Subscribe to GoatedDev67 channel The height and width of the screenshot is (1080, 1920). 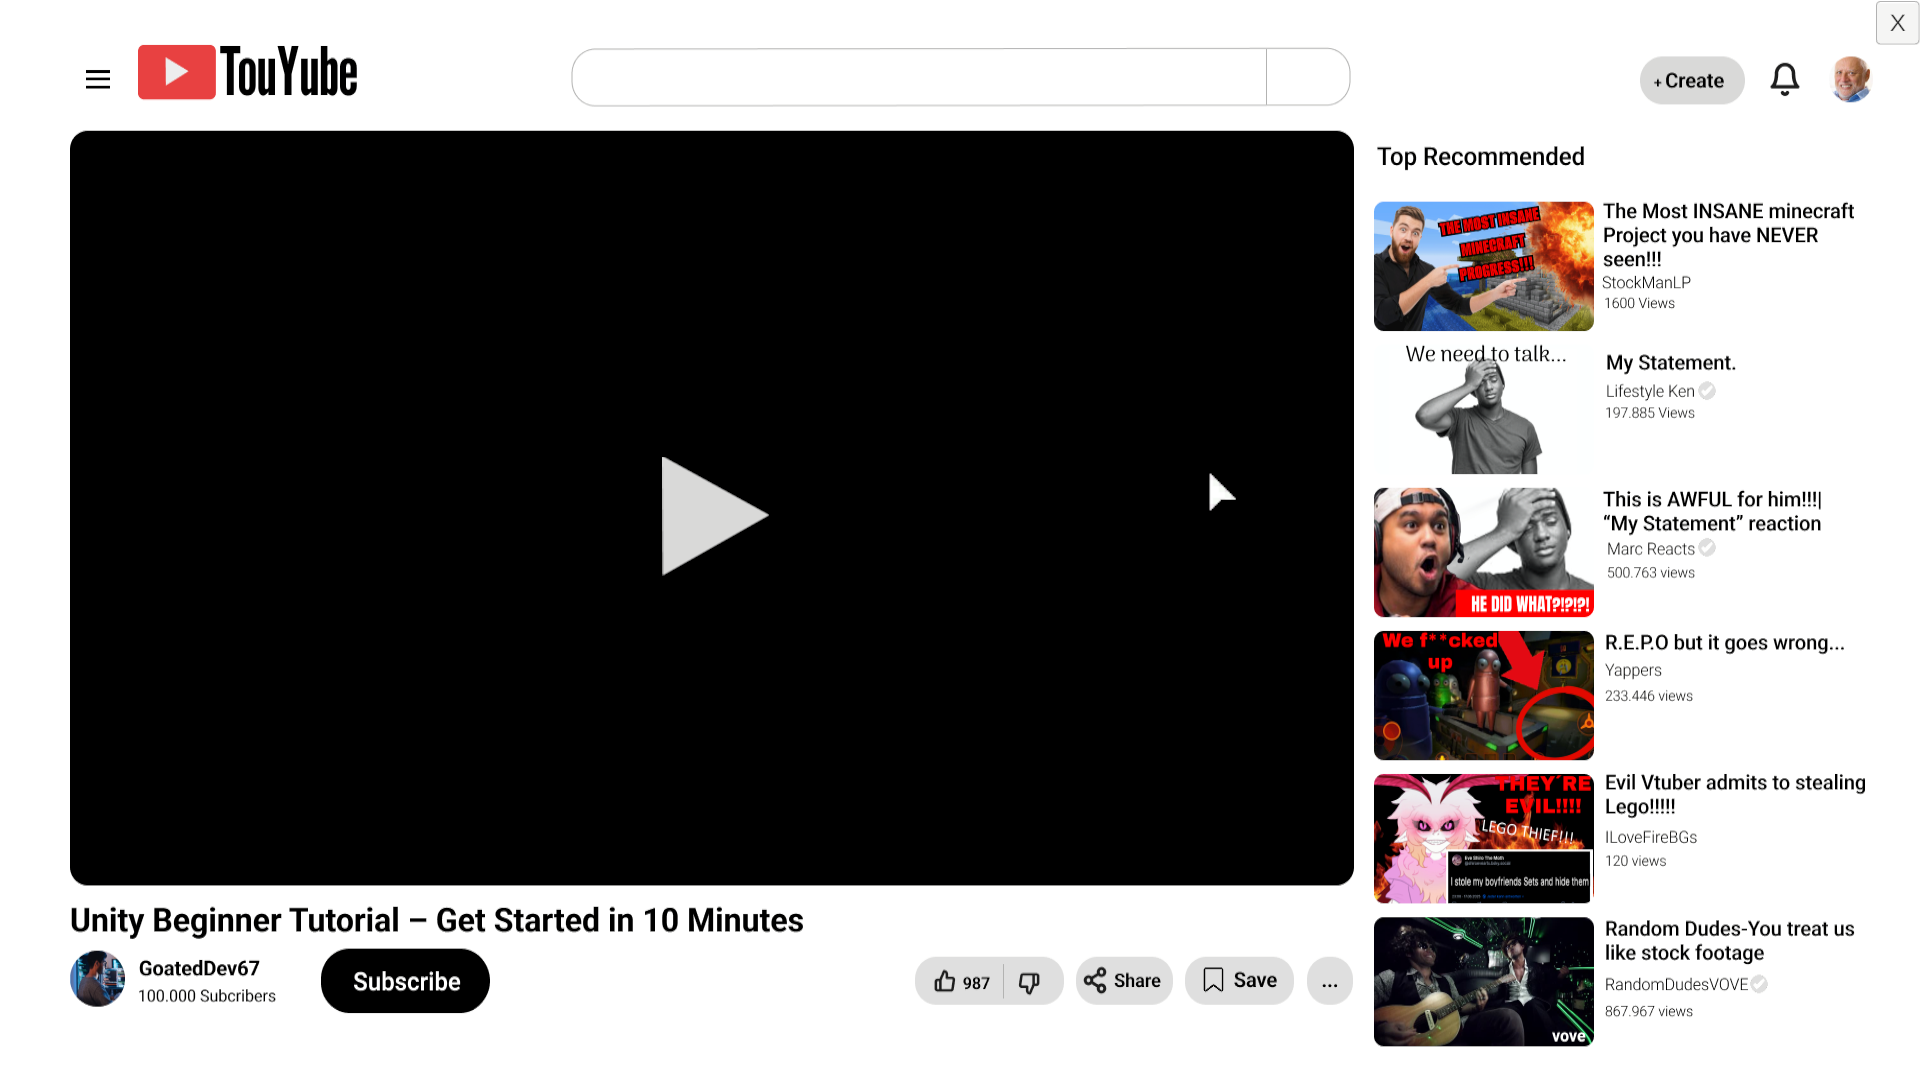pos(405,981)
